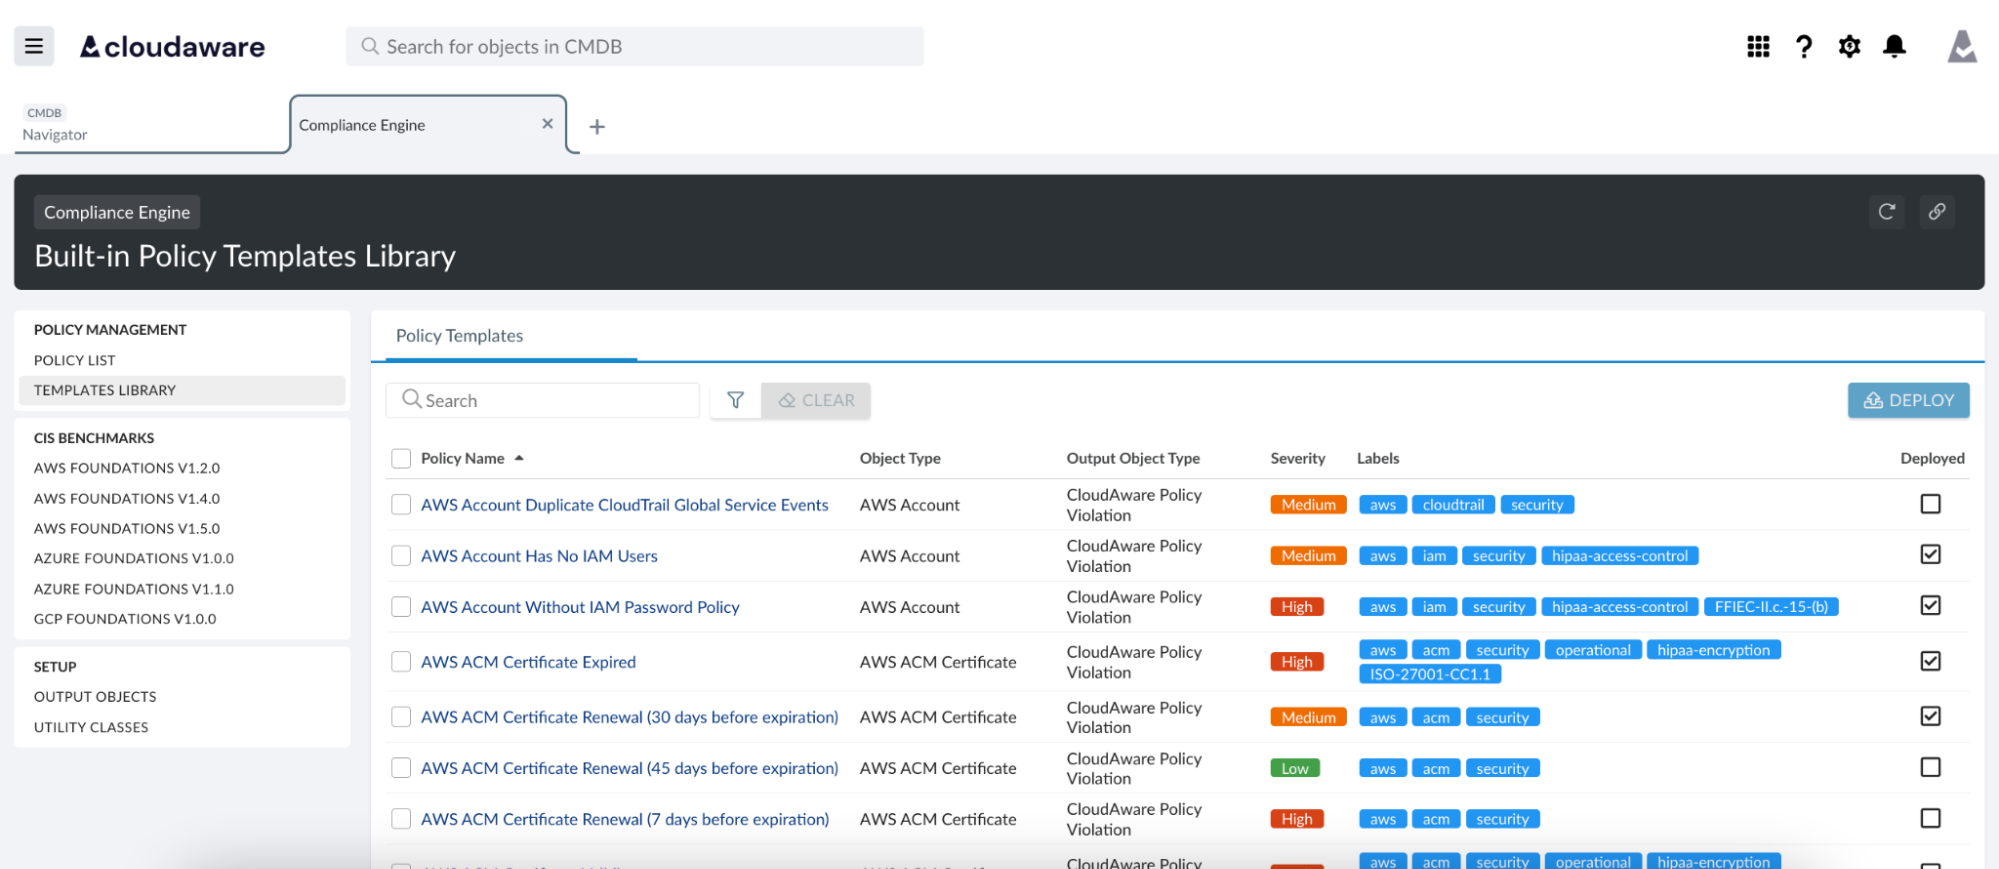Click the Deployed column header
1999x869 pixels.
pyautogui.click(x=1932, y=458)
